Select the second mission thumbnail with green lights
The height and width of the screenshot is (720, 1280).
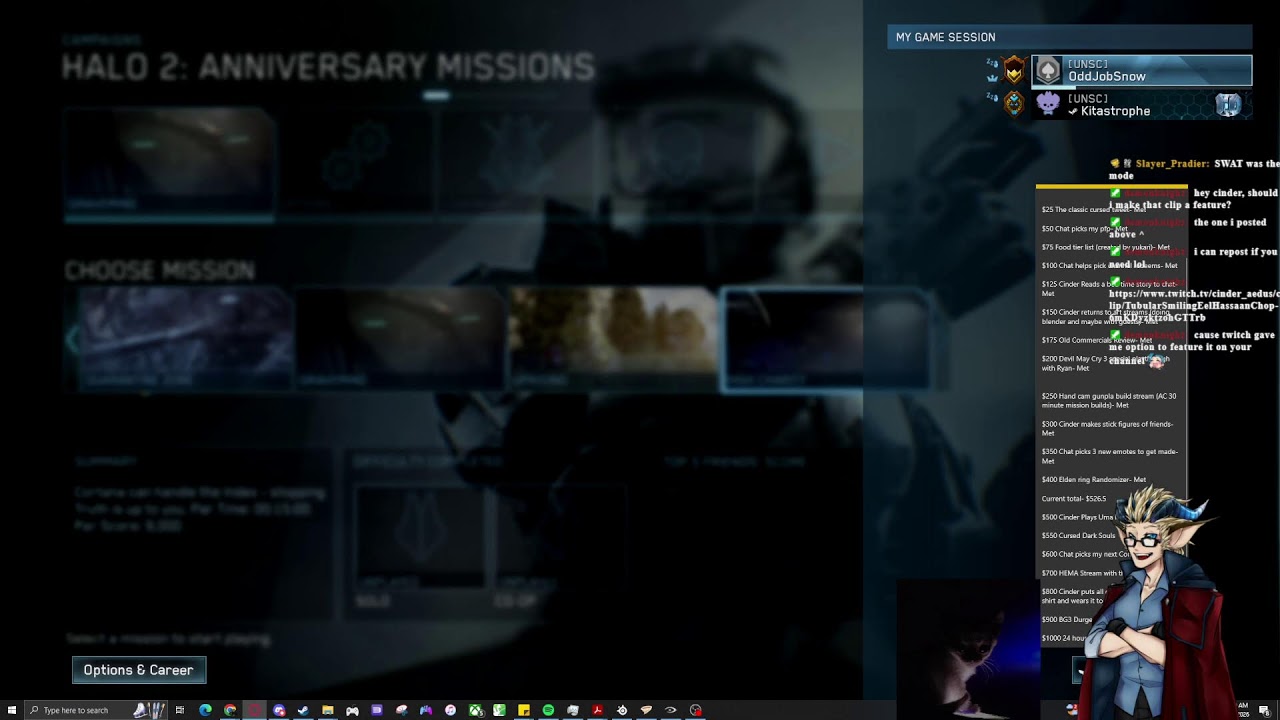pyautogui.click(x=400, y=338)
